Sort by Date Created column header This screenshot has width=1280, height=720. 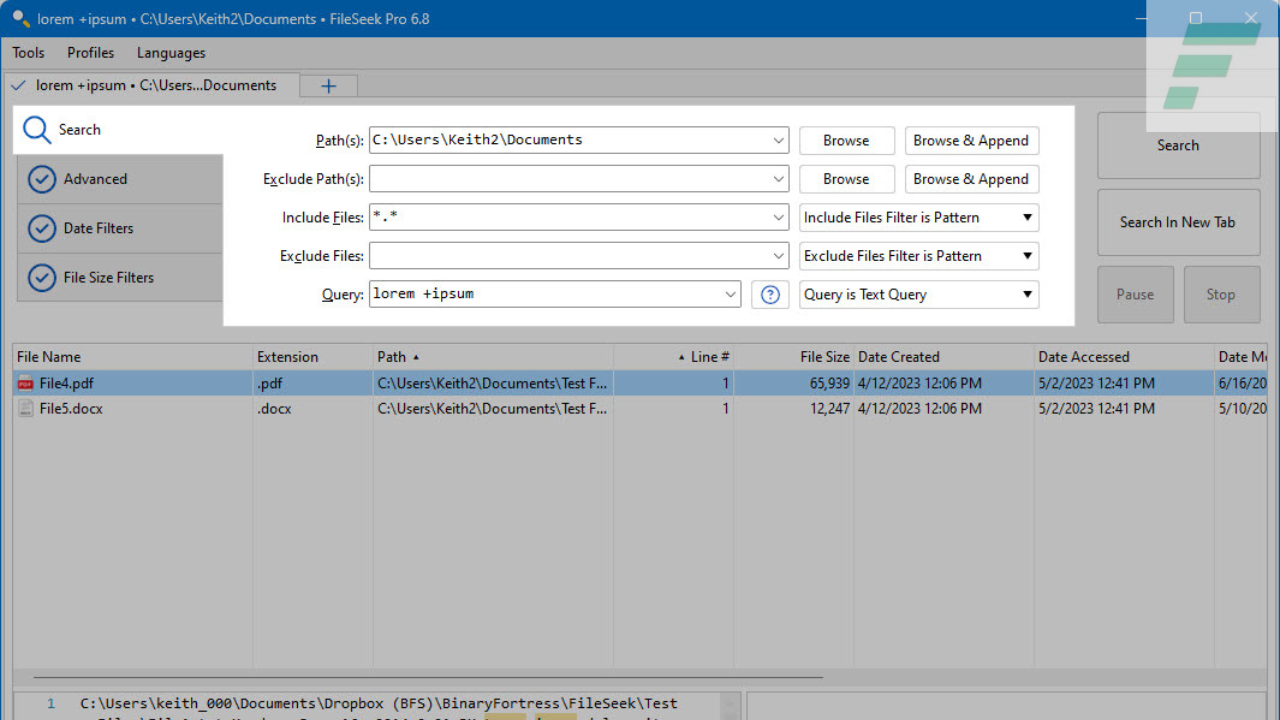944,357
